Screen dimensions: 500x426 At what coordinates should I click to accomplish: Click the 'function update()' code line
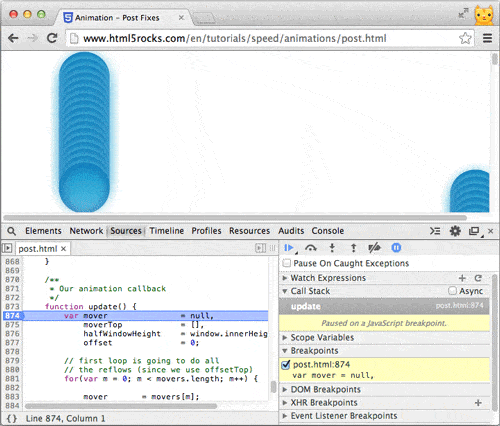[x=91, y=306]
